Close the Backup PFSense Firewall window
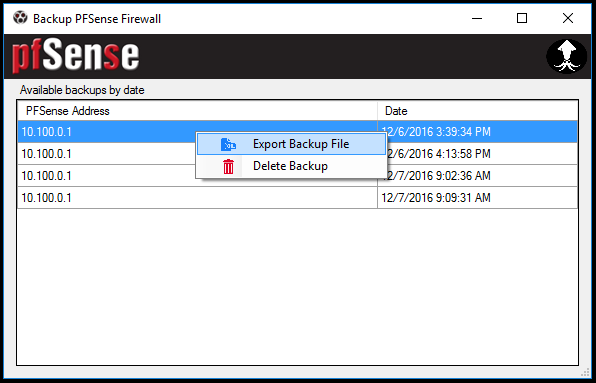The width and height of the screenshot is (596, 383). (568, 18)
